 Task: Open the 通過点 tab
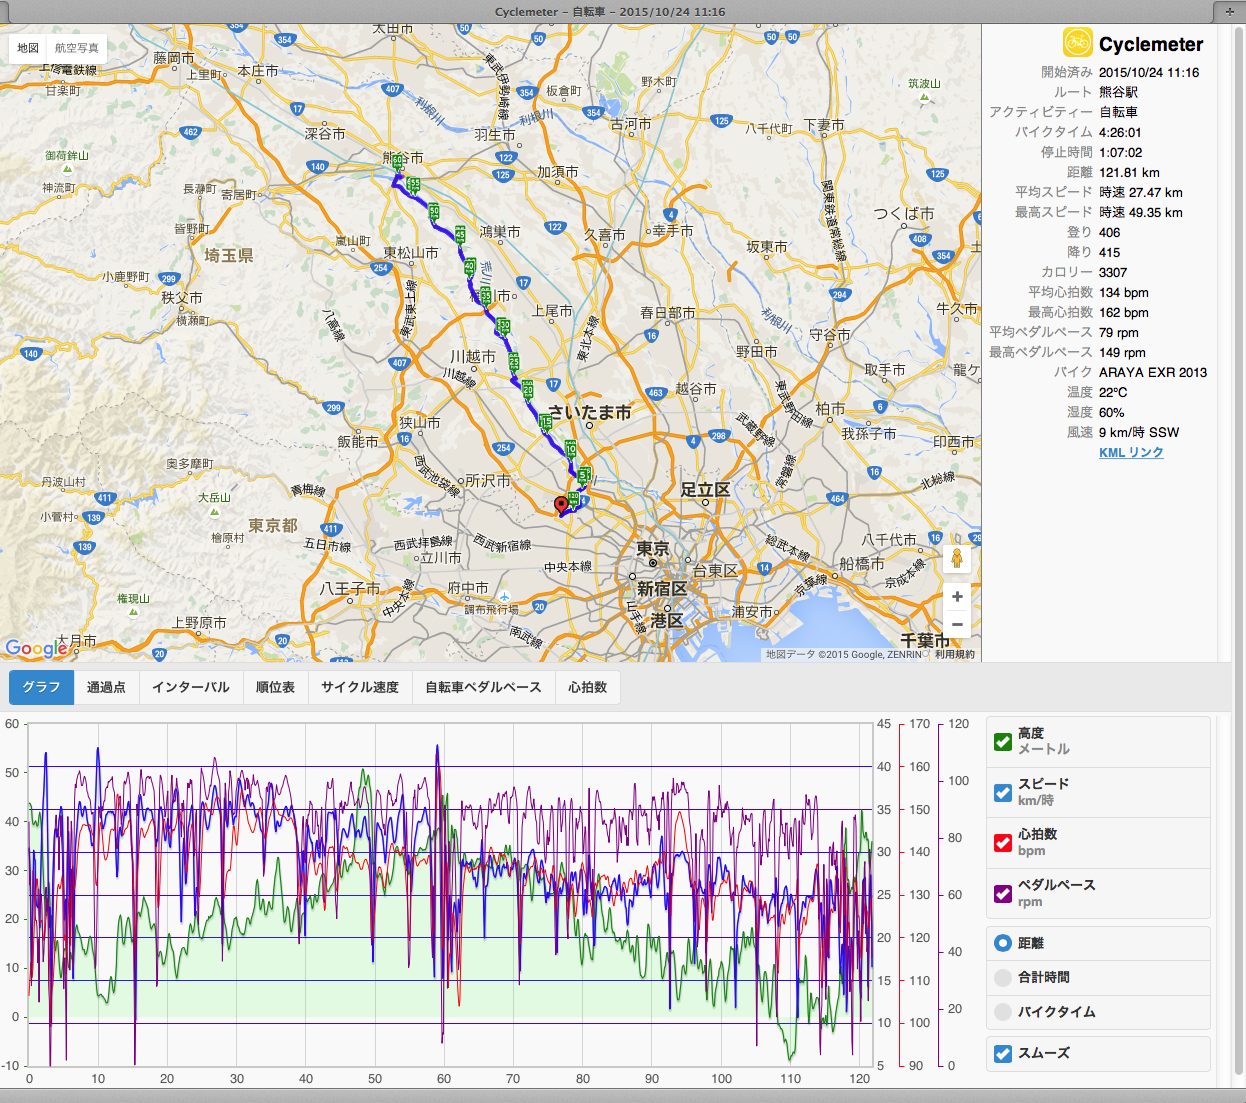(x=106, y=687)
